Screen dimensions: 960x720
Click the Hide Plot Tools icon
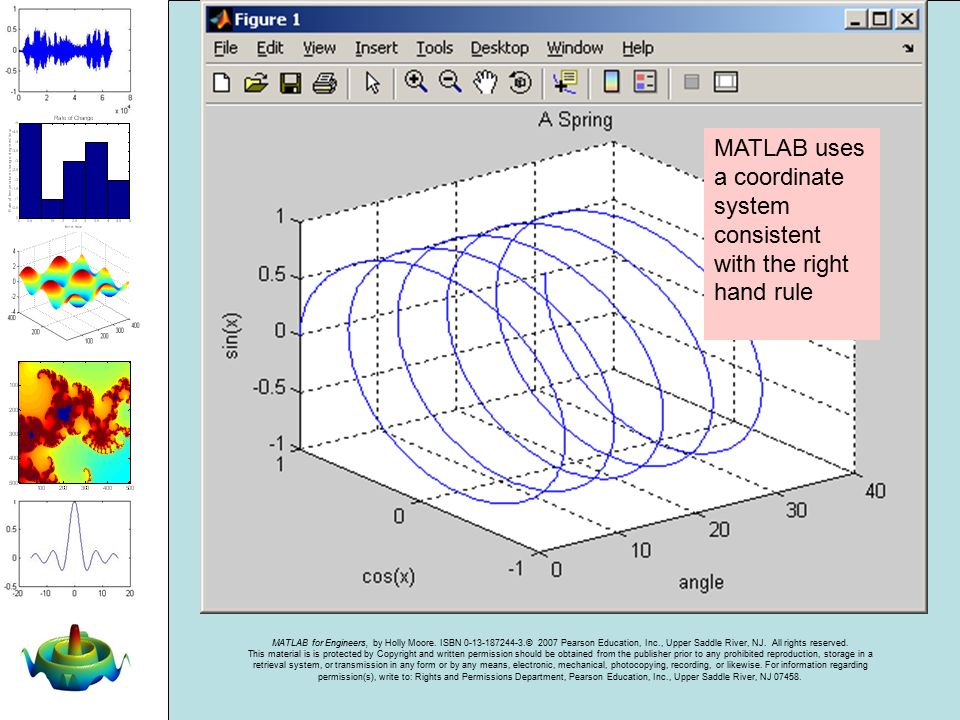(x=691, y=81)
